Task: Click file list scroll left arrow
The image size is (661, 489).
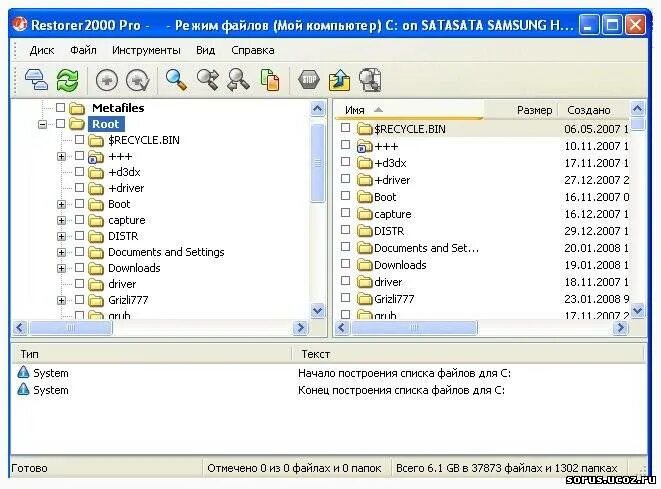Action: [x=343, y=328]
